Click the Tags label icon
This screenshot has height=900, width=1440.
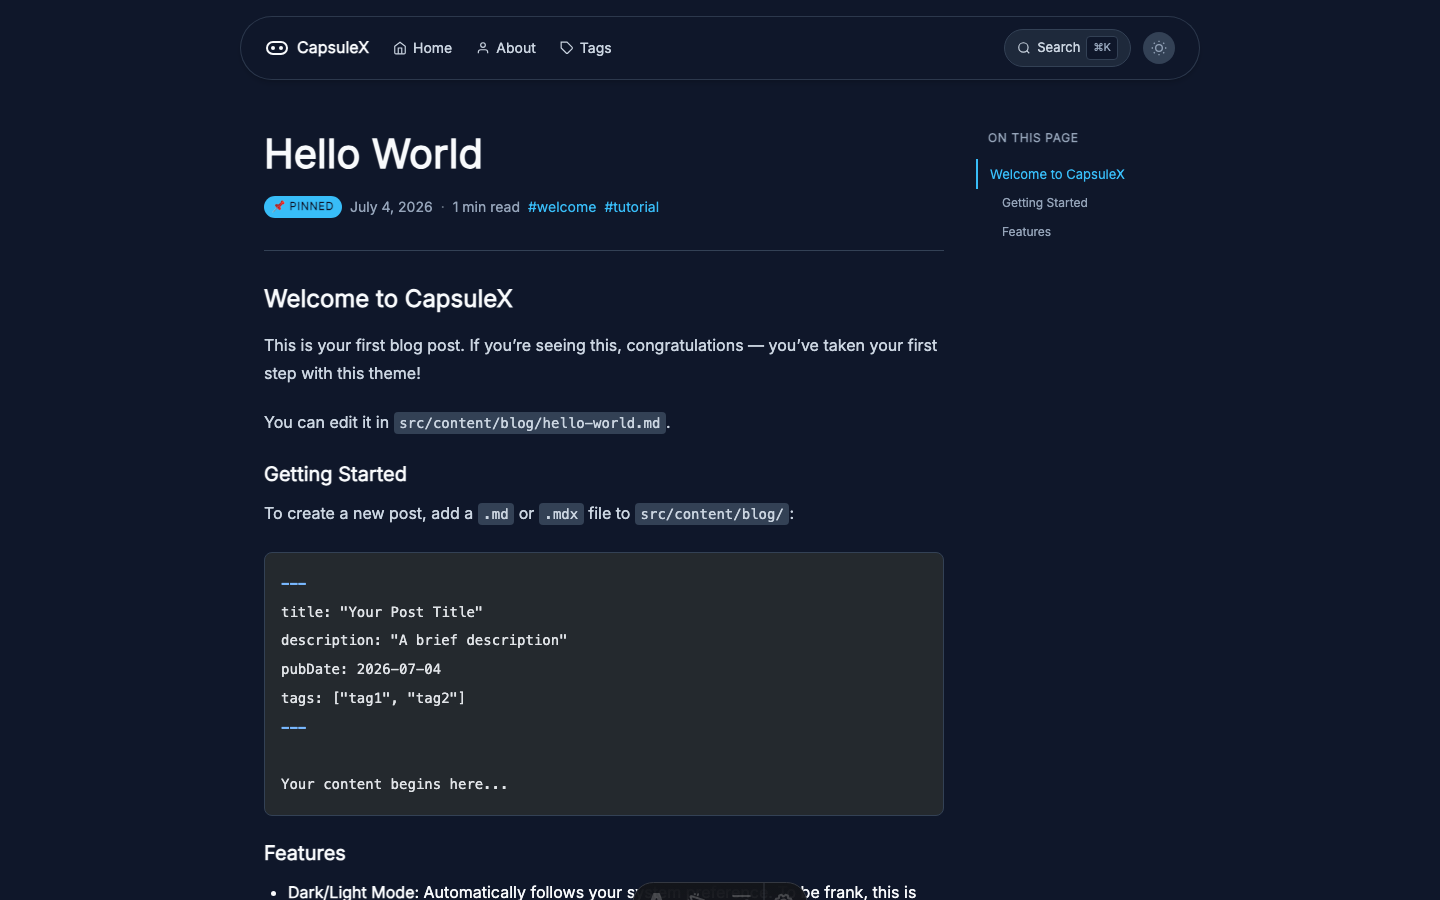567,48
